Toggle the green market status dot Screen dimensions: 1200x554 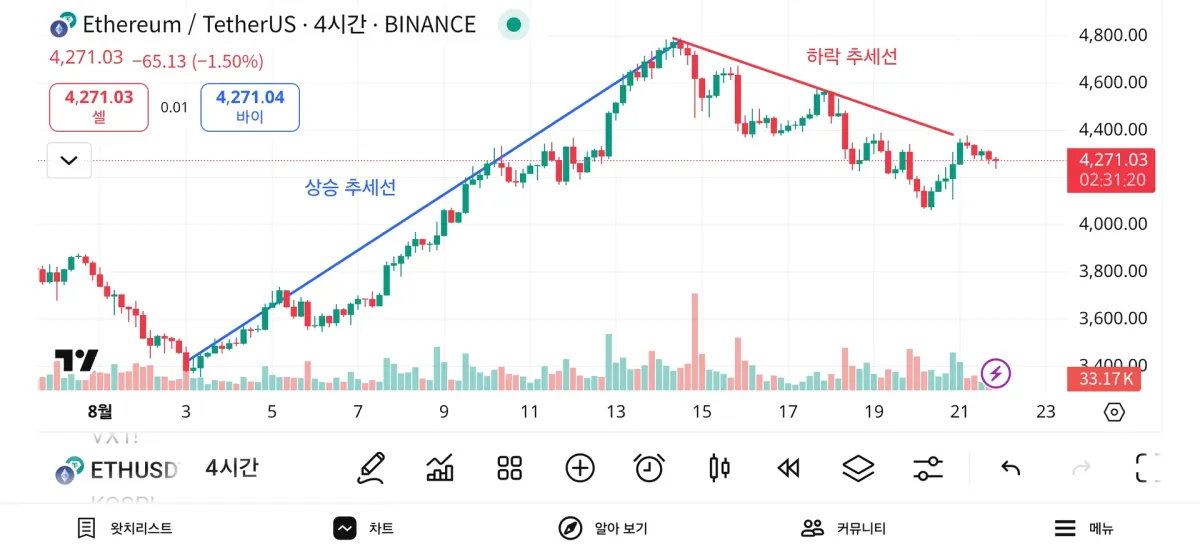point(514,25)
